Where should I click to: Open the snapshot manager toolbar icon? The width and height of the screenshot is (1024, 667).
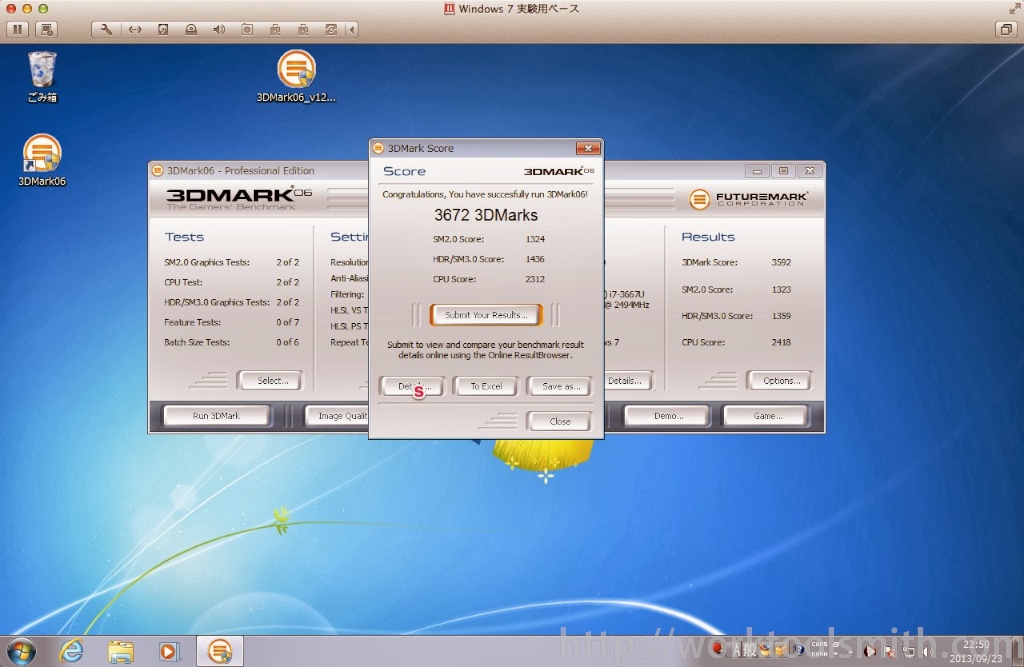pyautogui.click(x=46, y=29)
